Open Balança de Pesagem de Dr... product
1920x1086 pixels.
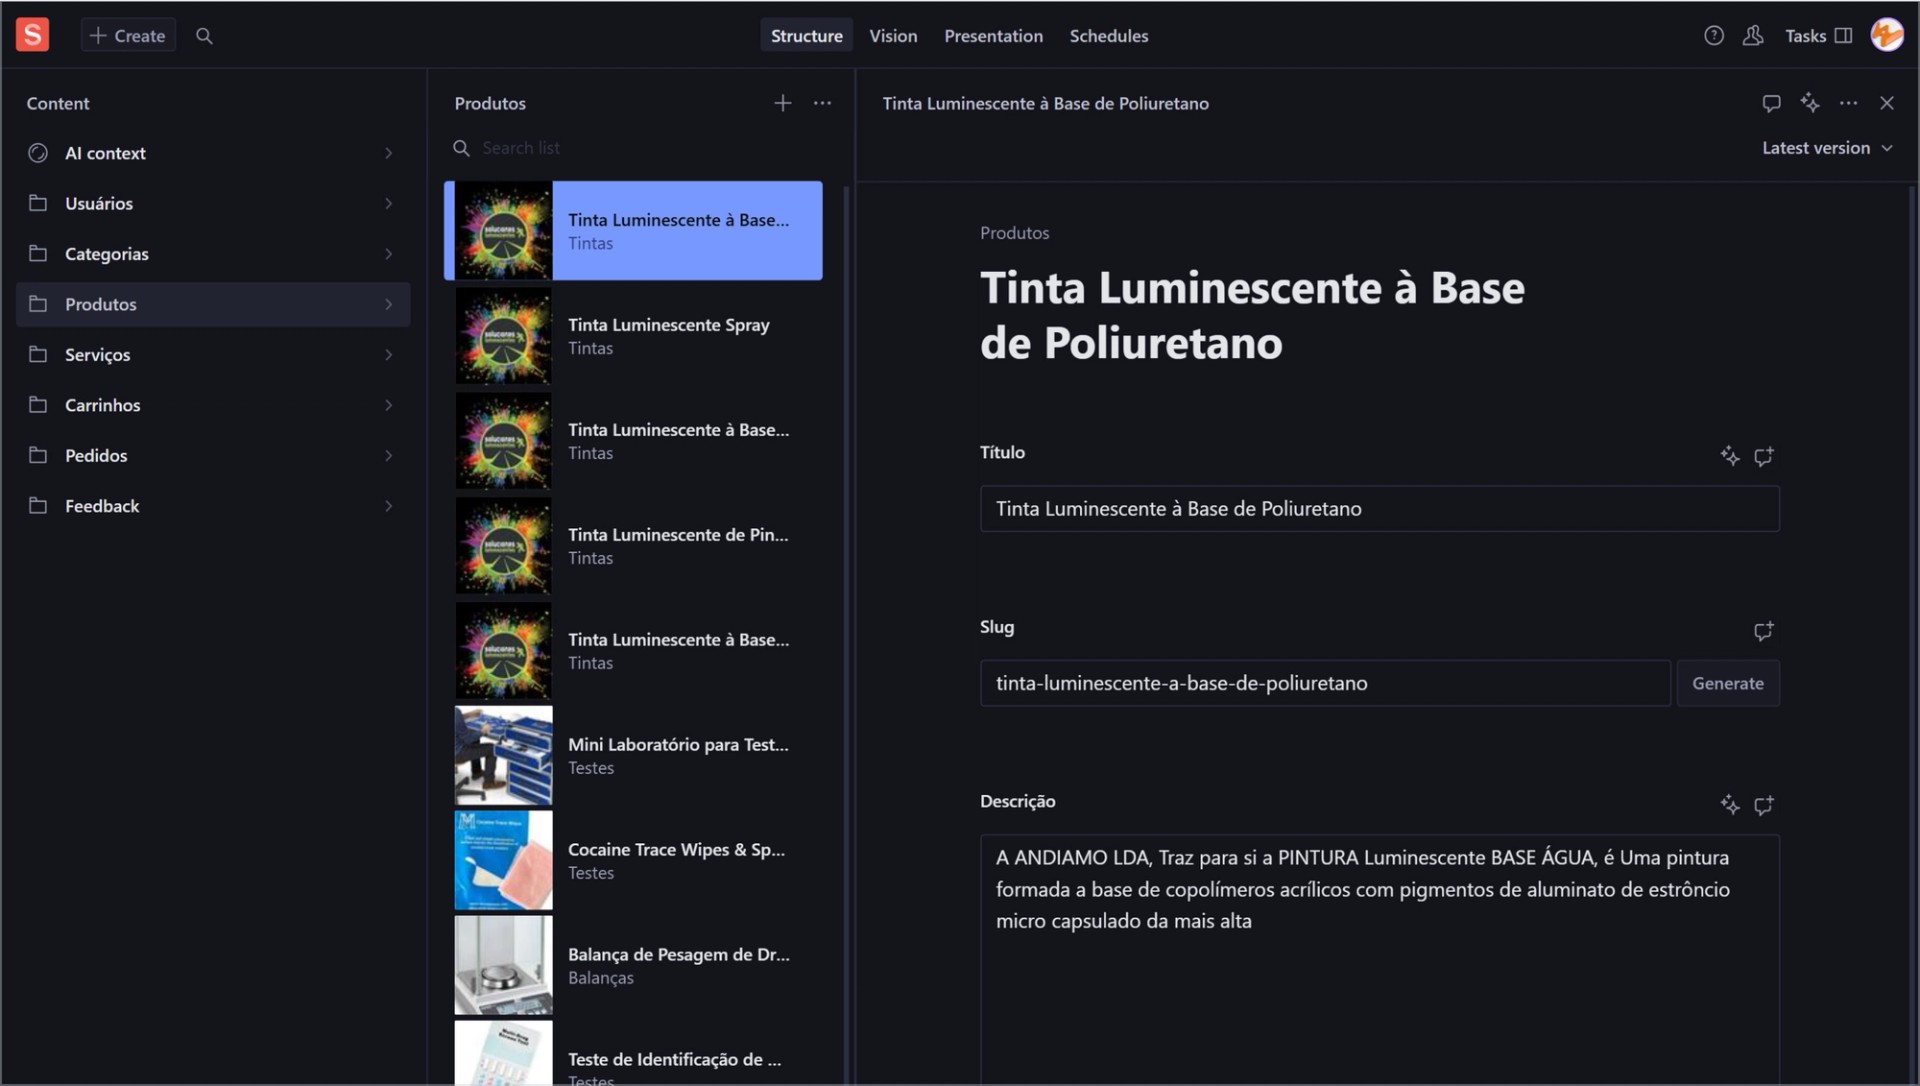coord(633,966)
